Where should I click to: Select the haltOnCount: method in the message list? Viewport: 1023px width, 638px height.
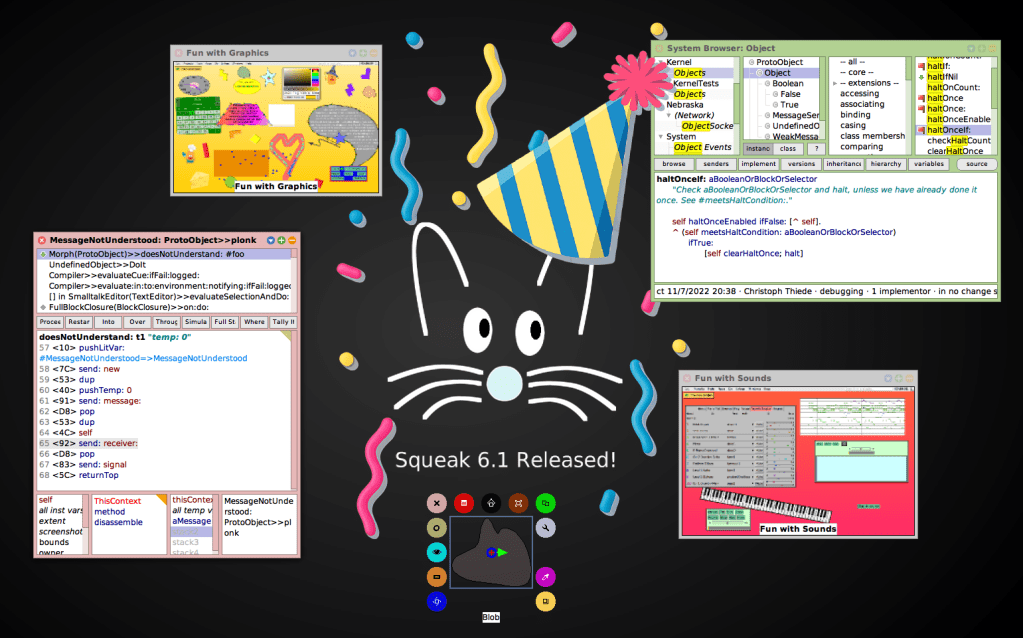pyautogui.click(x=953, y=87)
